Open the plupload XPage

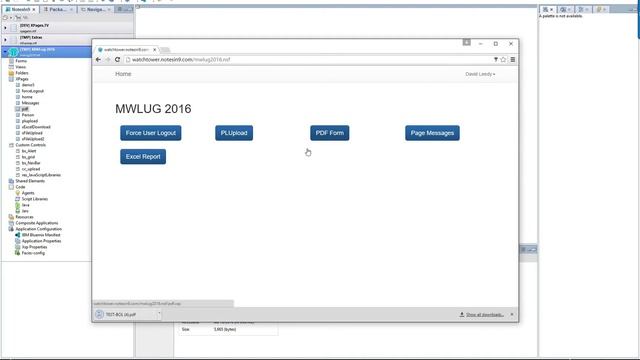[x=29, y=121]
